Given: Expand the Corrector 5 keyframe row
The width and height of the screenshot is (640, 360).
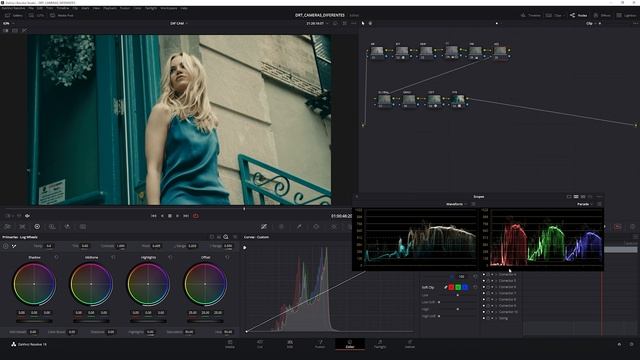Looking at the screenshot, I should pos(496,281).
